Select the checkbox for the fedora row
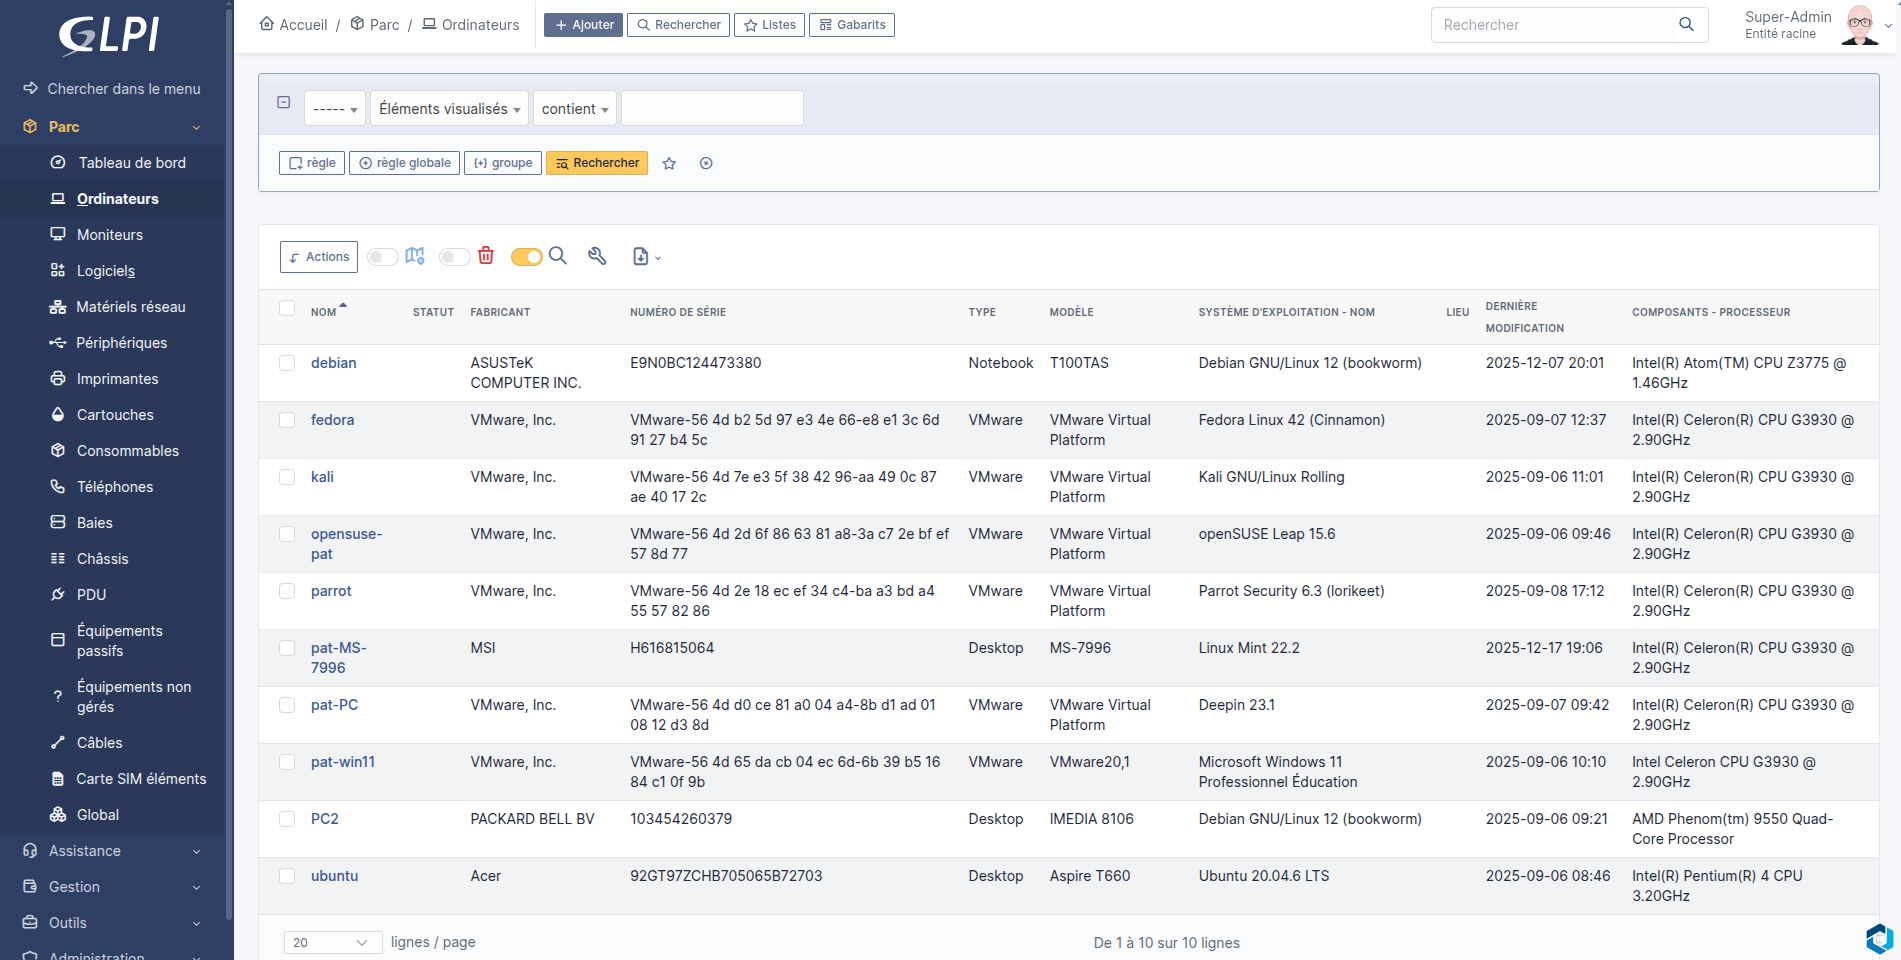Image resolution: width=1901 pixels, height=960 pixels. [287, 420]
